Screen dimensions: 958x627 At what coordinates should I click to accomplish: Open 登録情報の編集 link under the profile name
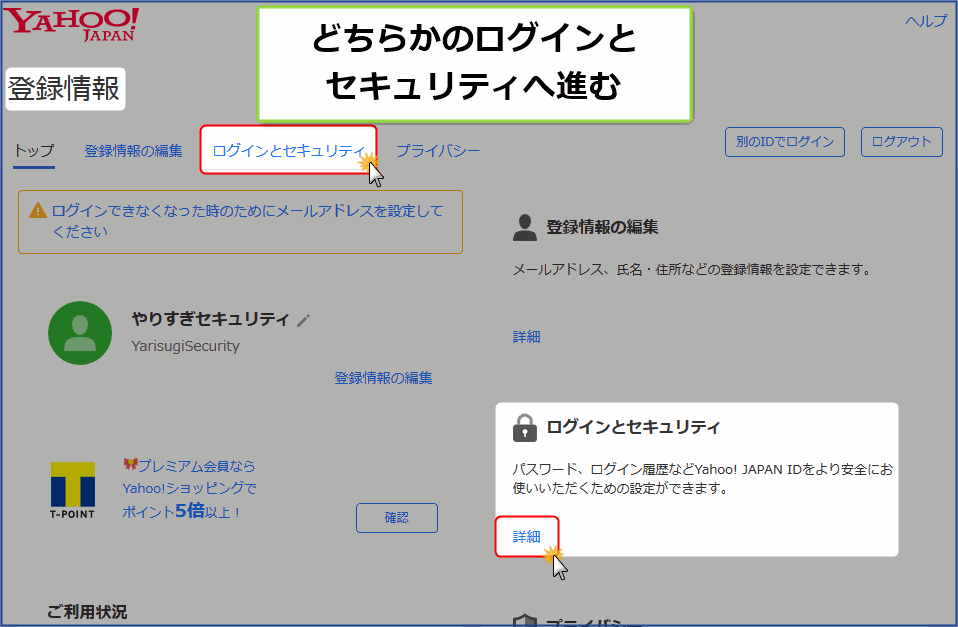pos(384,378)
